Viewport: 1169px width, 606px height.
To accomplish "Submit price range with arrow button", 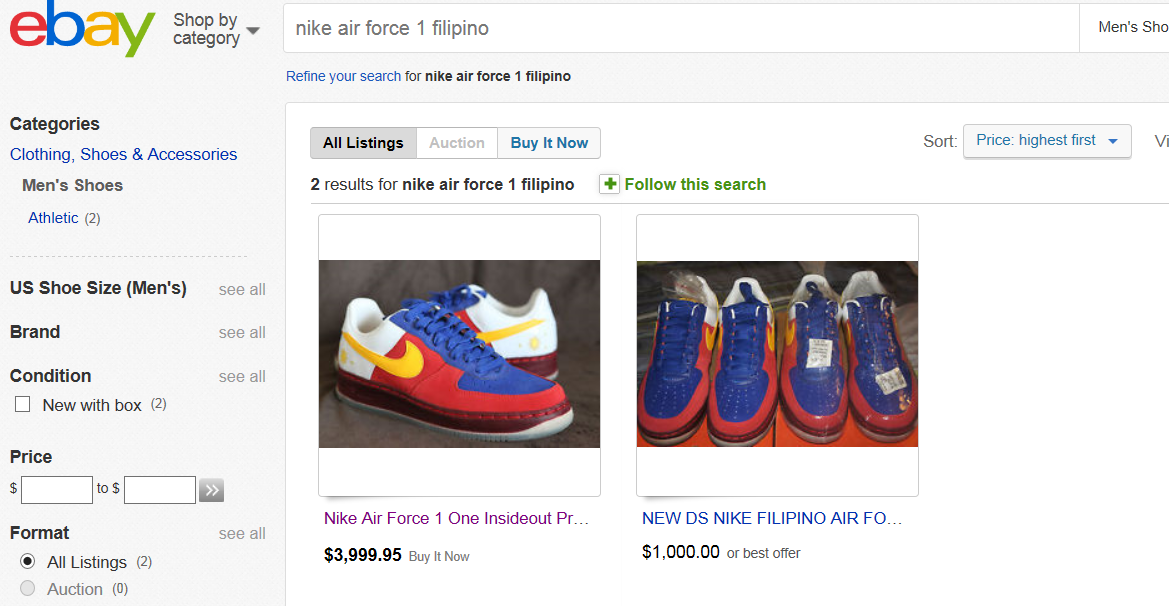I will click(x=211, y=490).
